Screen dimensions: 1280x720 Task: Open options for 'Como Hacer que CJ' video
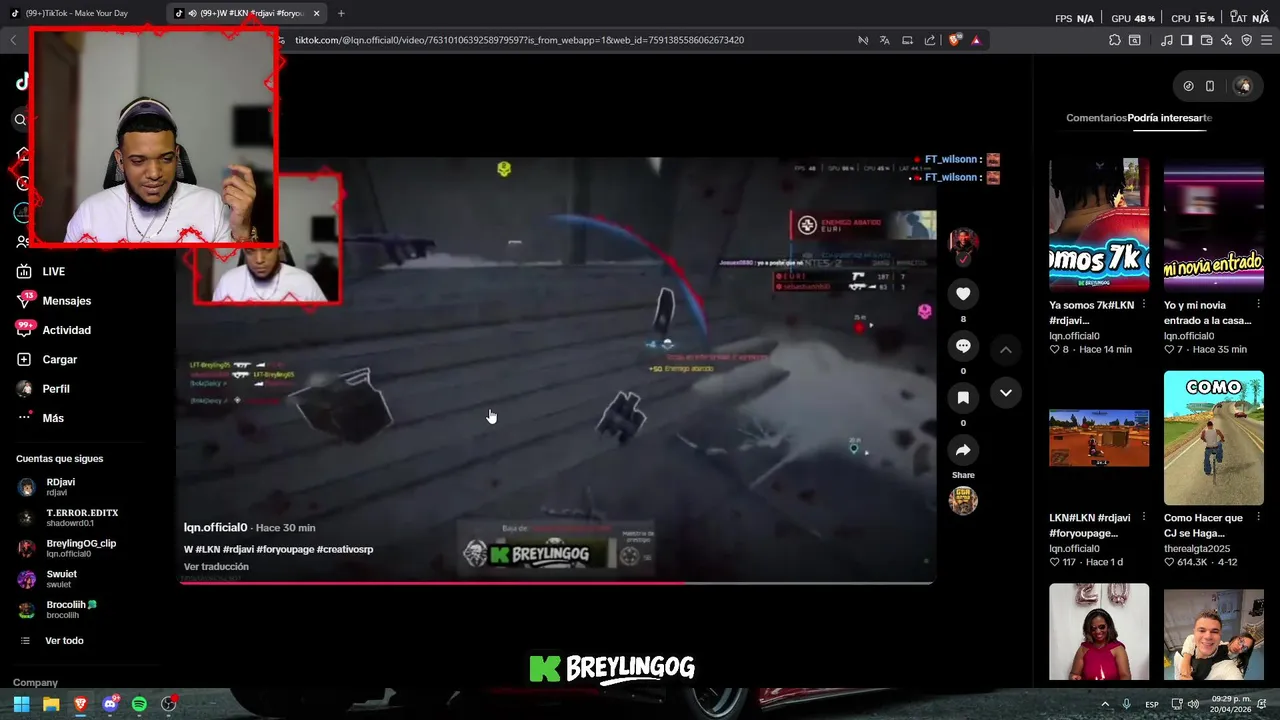pyautogui.click(x=1257, y=519)
